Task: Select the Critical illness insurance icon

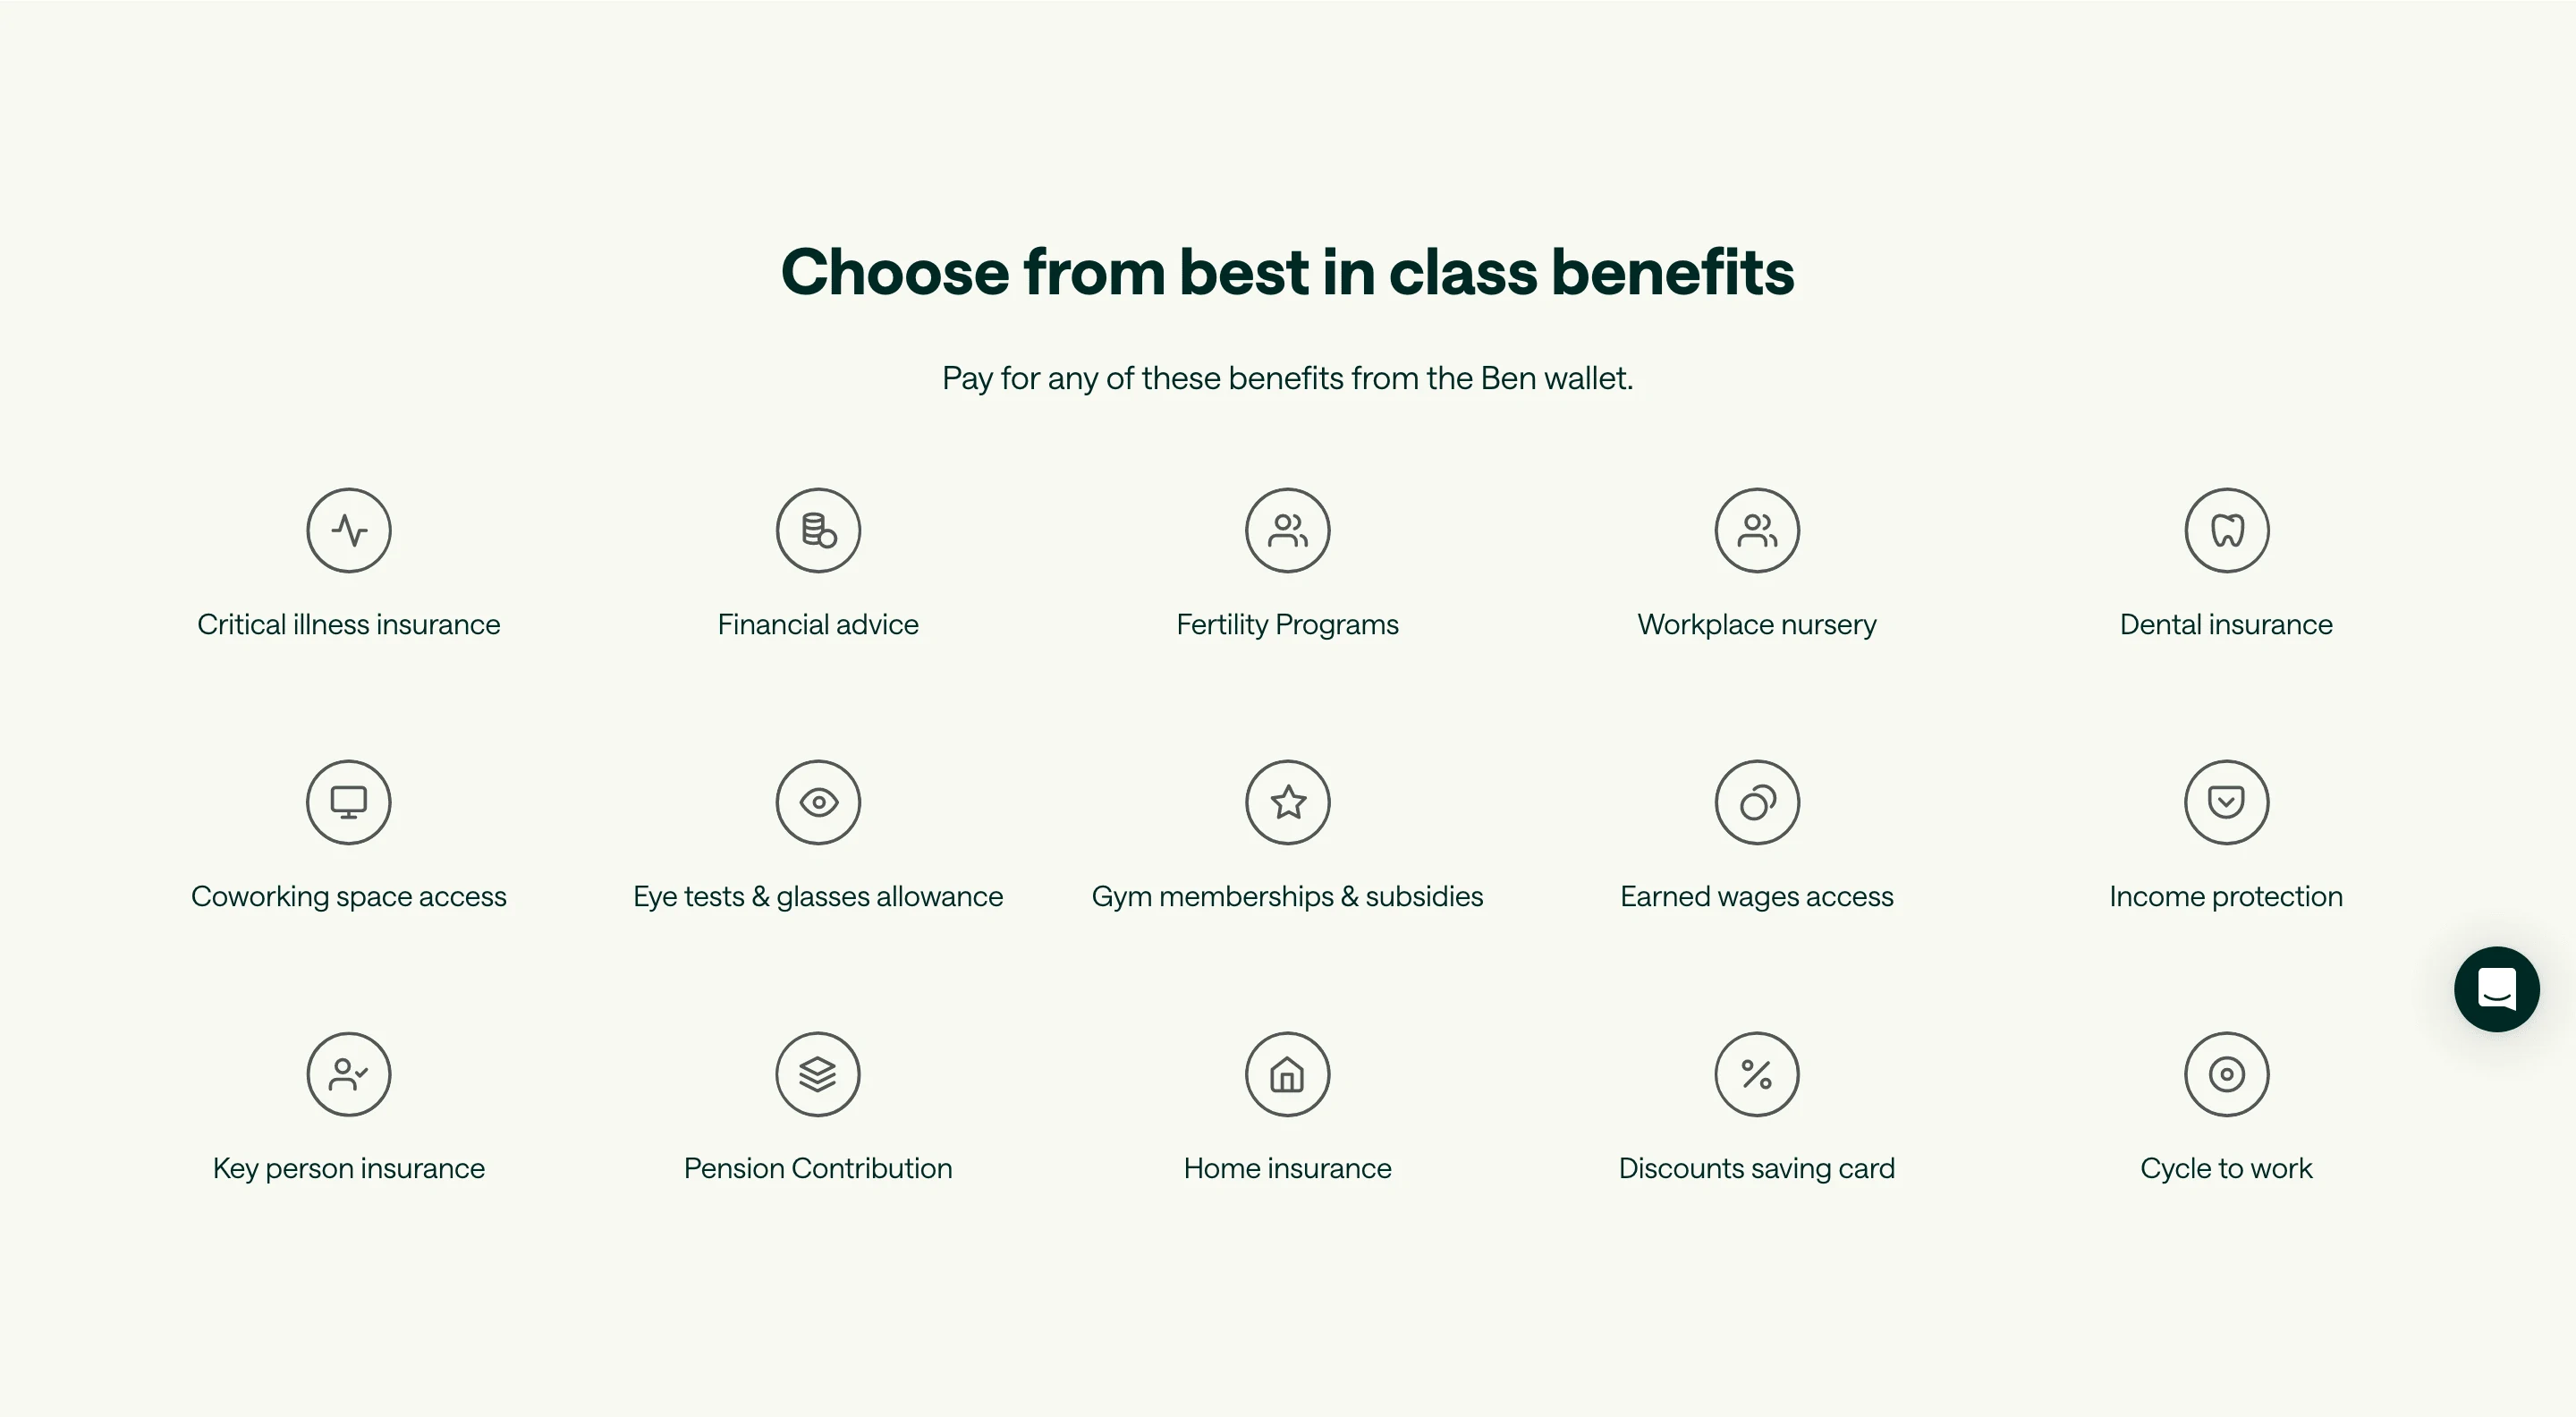Action: 348,530
